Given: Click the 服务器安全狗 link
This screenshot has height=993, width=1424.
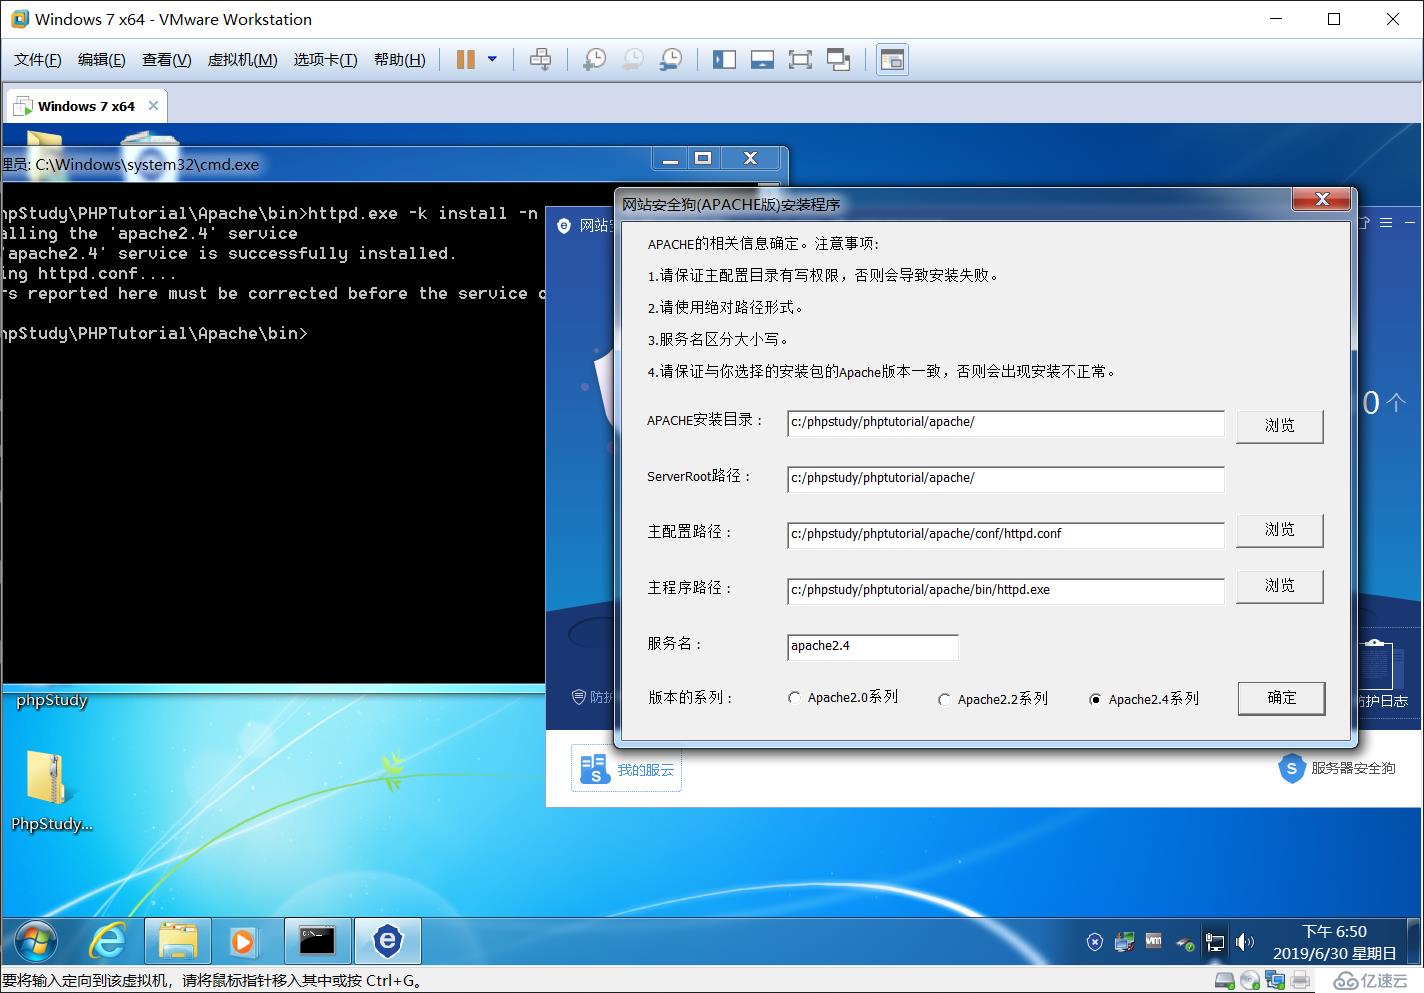Looking at the screenshot, I should pyautogui.click(x=1337, y=768).
